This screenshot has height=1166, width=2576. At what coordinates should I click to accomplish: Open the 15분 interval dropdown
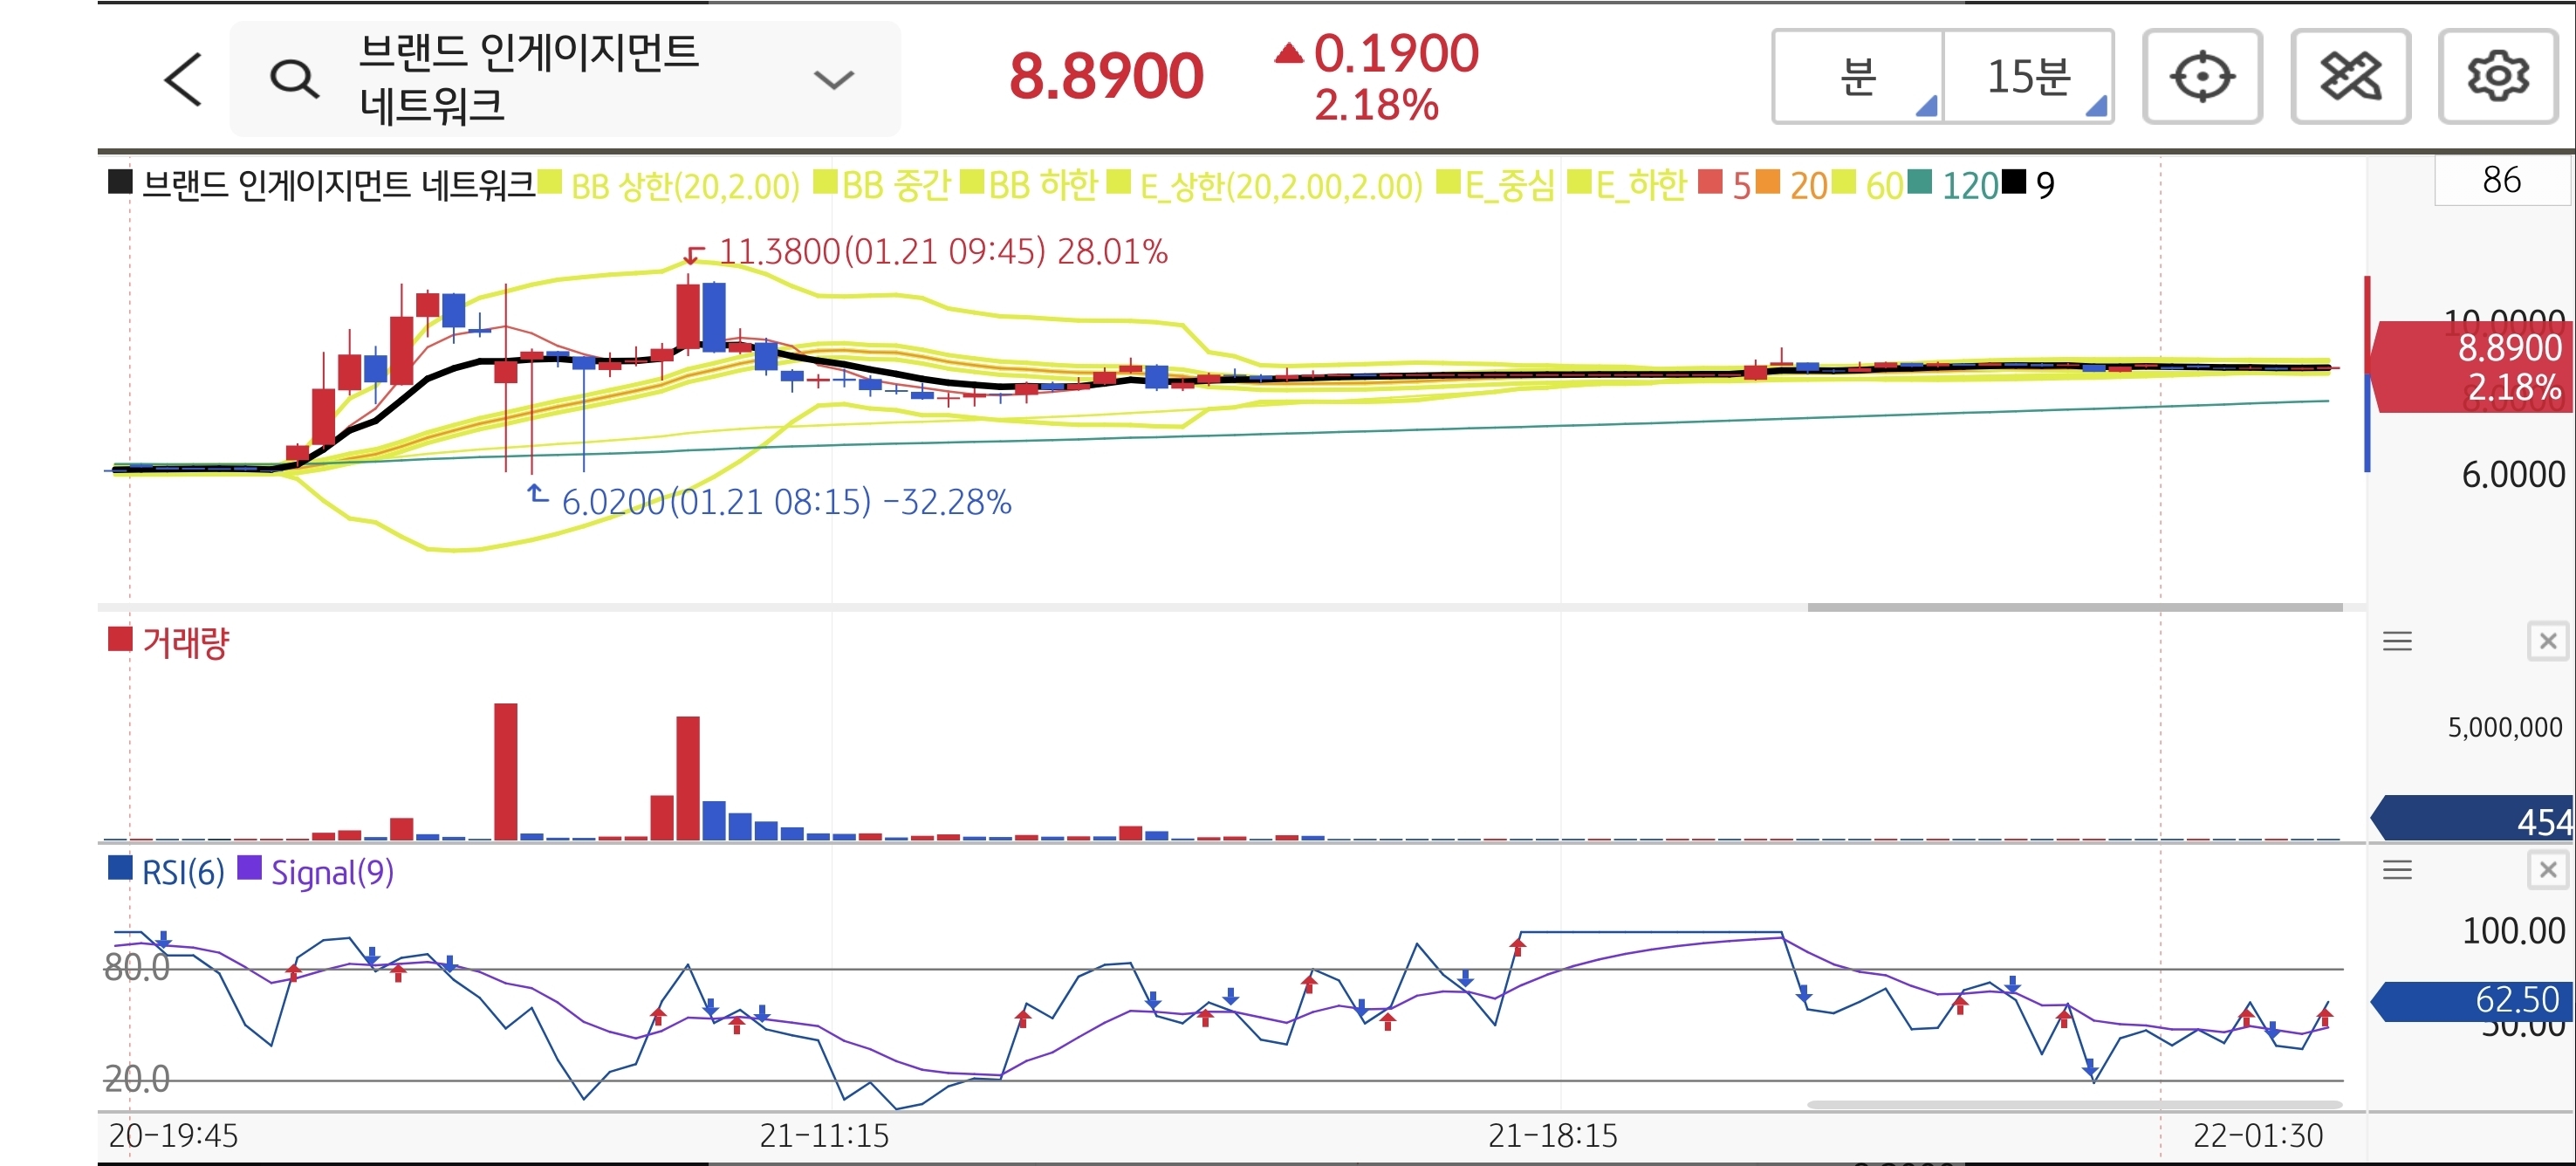point(2028,77)
